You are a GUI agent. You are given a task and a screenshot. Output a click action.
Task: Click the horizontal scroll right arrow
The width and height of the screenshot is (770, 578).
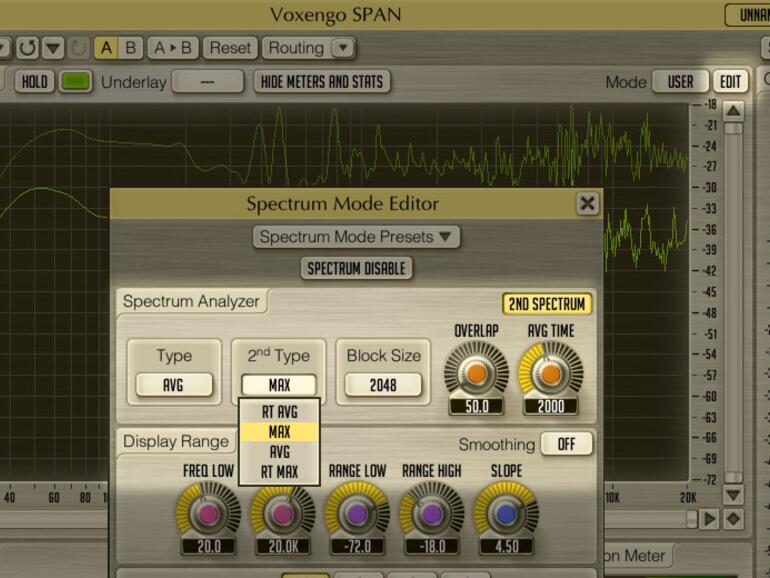pos(710,518)
